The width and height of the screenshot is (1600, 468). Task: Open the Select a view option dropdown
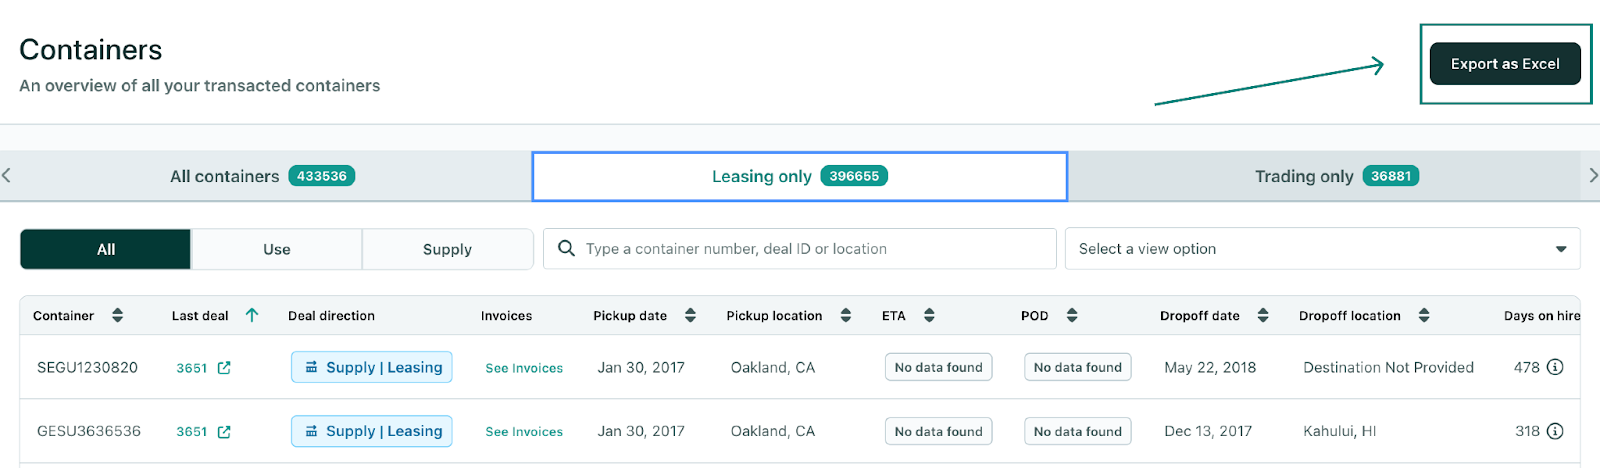coord(1322,249)
